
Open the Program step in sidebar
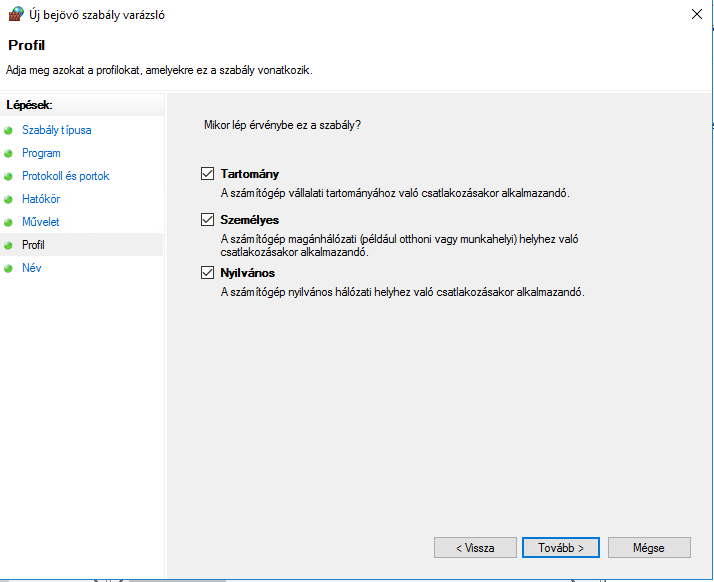click(x=41, y=153)
